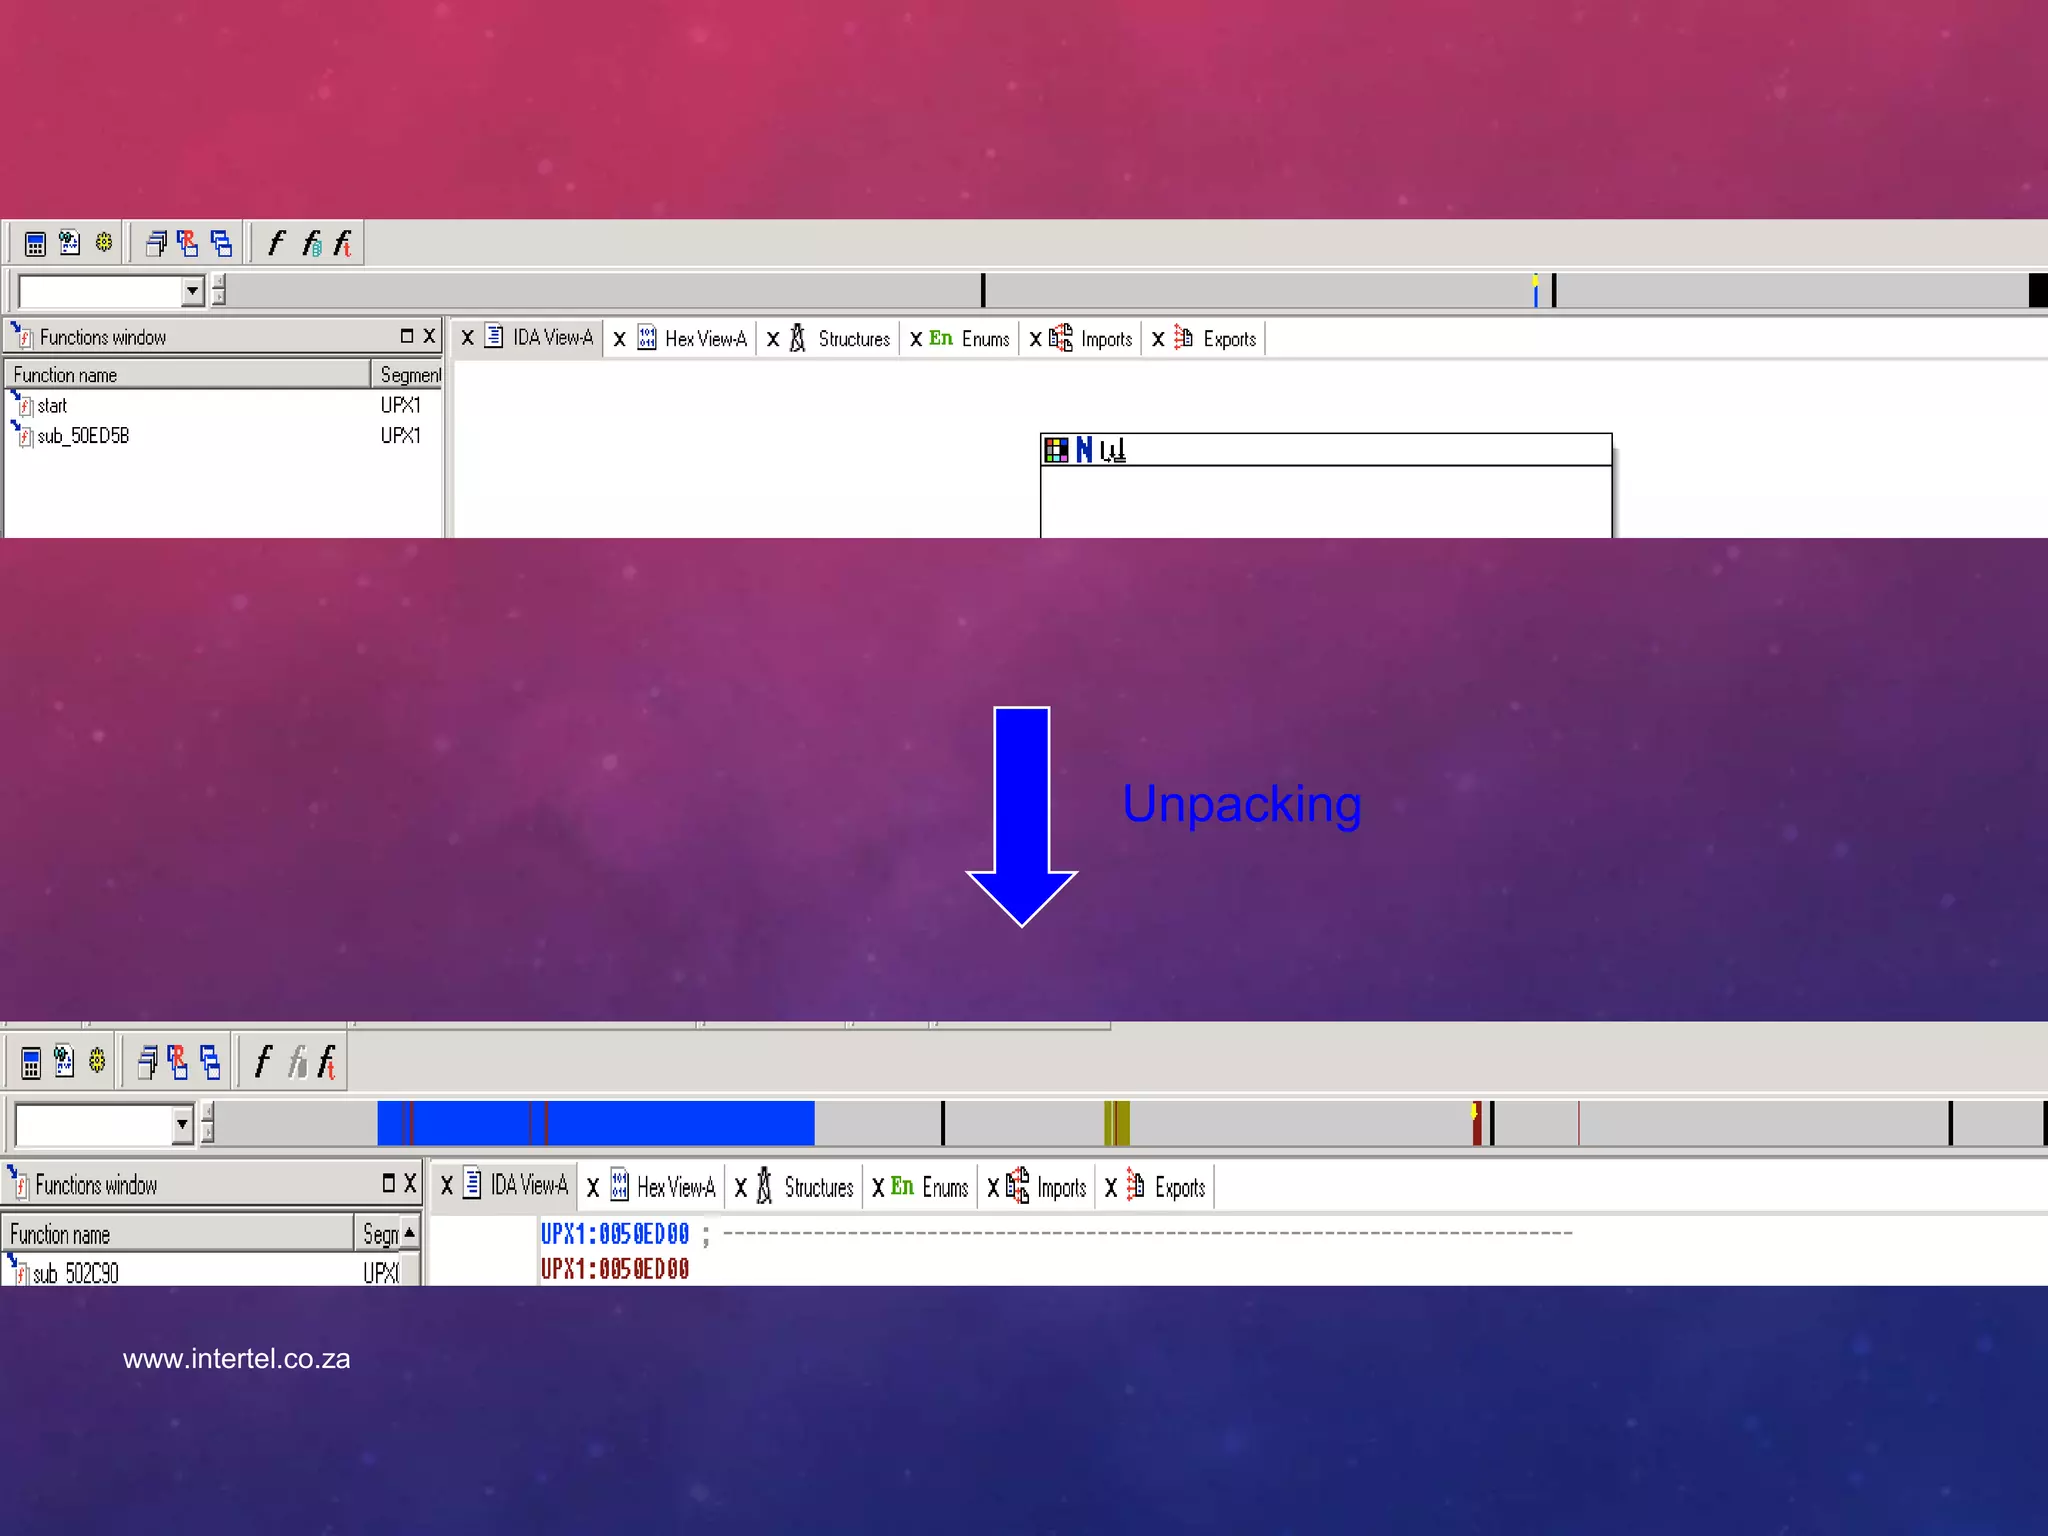Close the top Exports tab

pos(1158,340)
